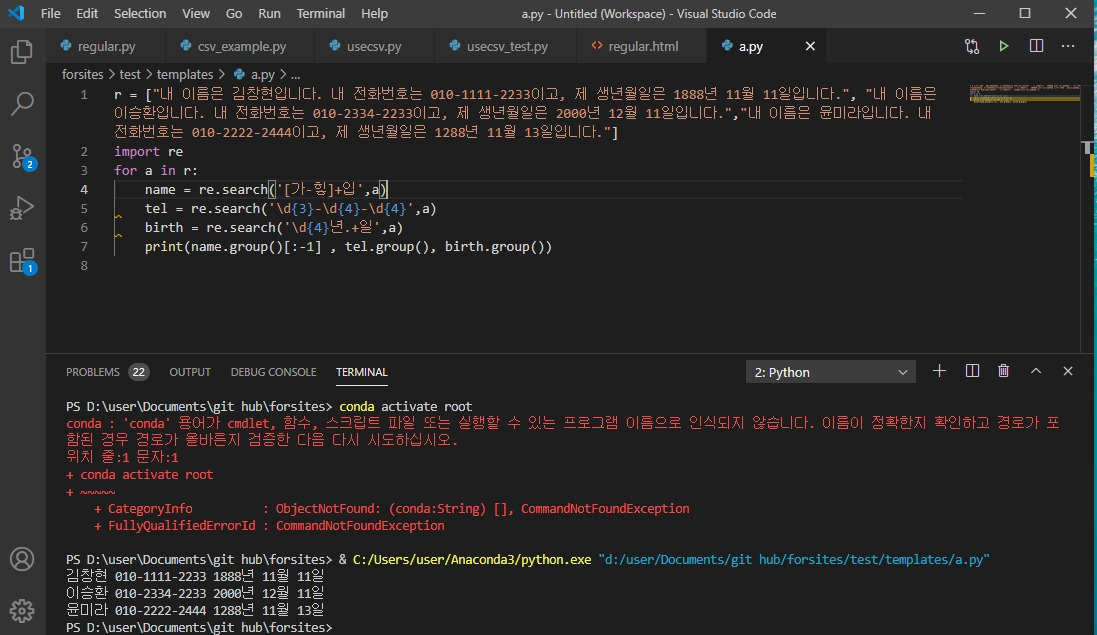Open the Accounts menu icon
1097x635 pixels.
[x=22, y=559]
